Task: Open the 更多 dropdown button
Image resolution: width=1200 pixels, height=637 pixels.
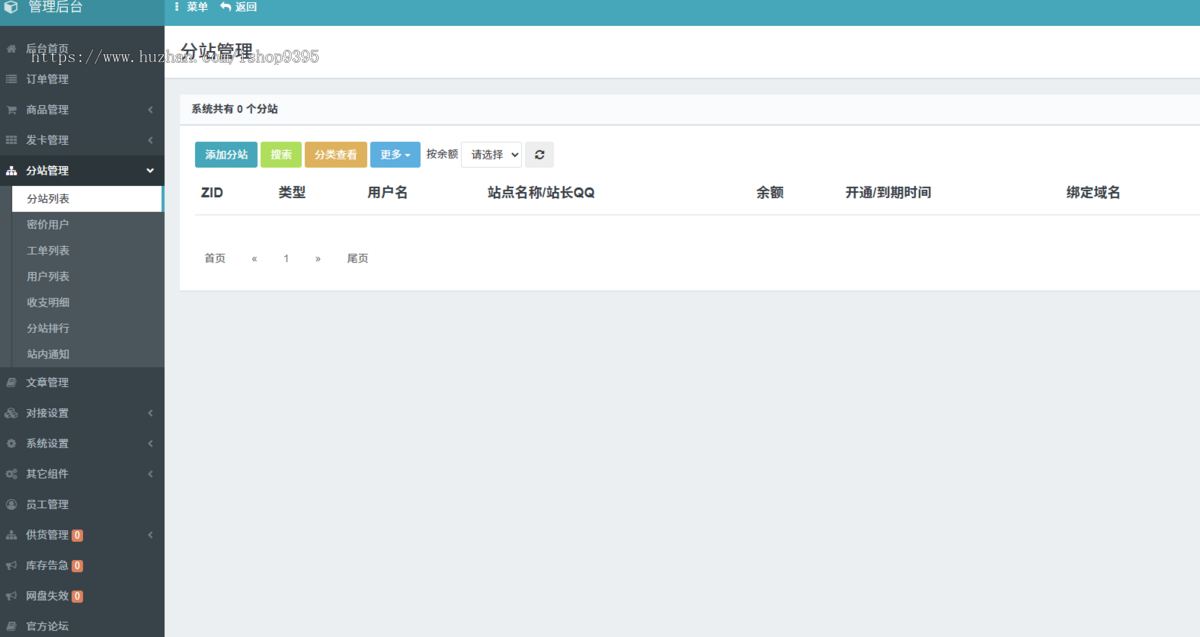Action: (395, 155)
